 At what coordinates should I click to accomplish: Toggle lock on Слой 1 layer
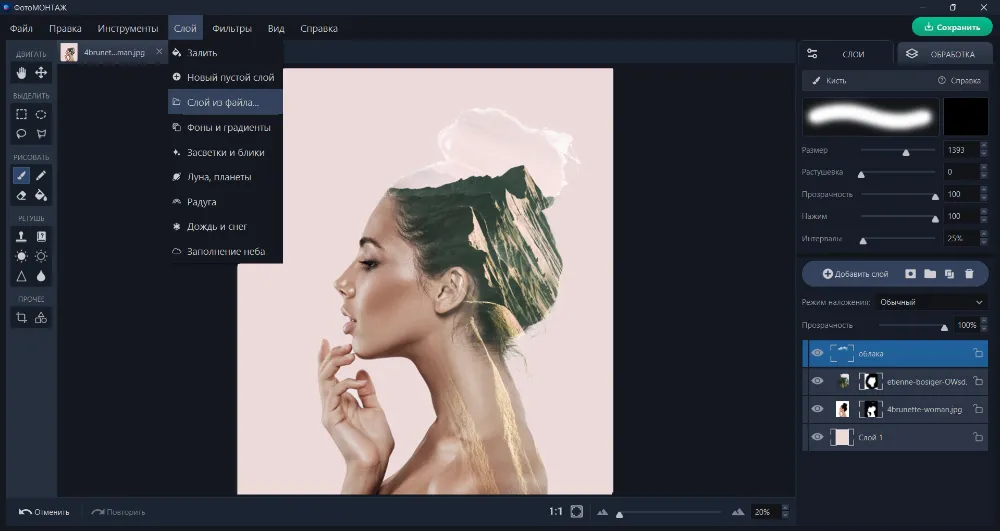(x=978, y=437)
